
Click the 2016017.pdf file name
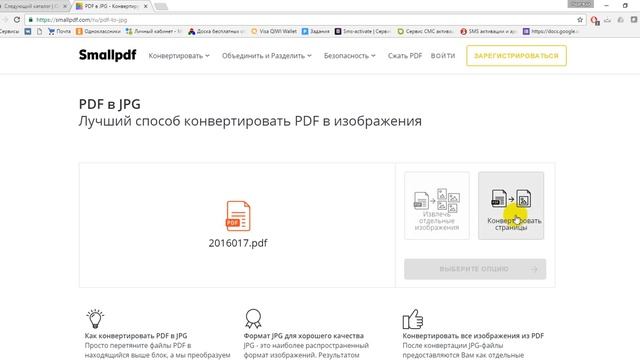point(238,243)
